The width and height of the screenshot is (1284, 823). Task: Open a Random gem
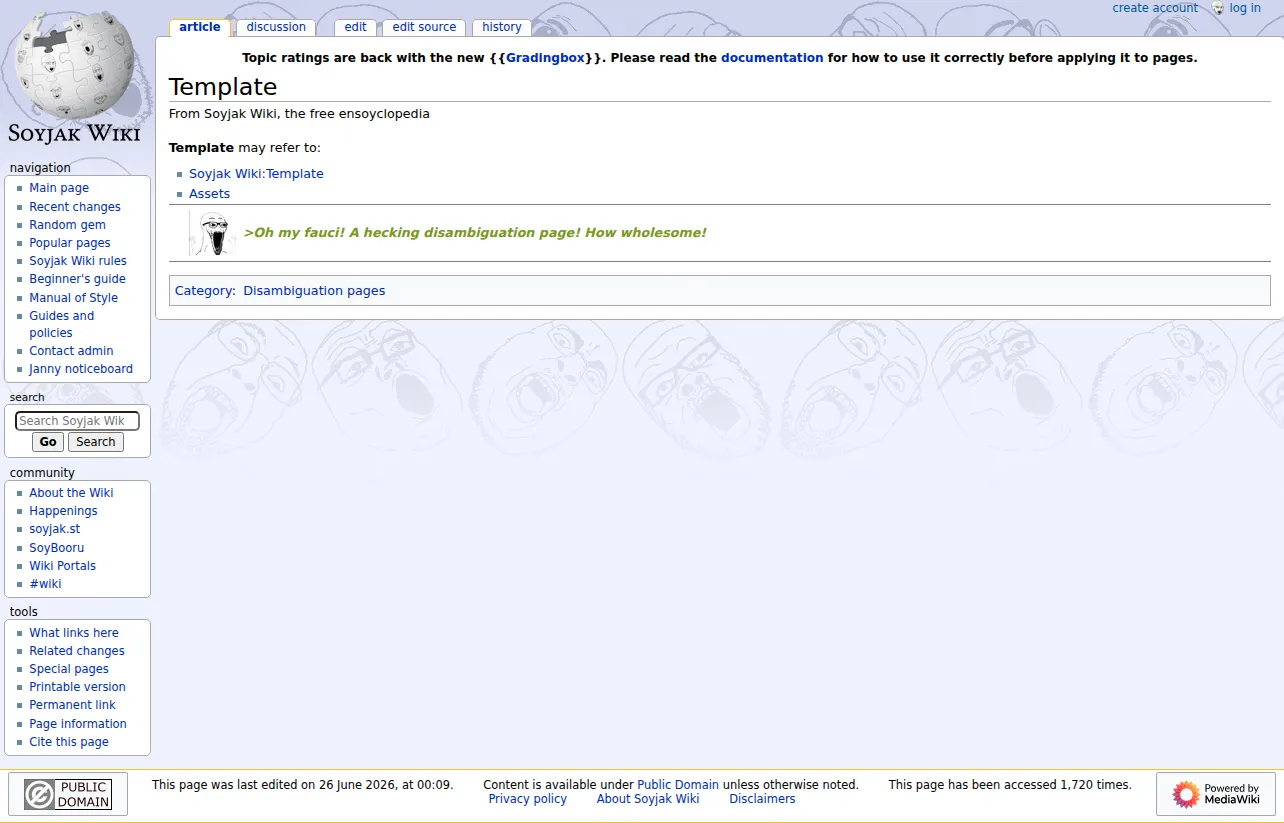[67, 225]
